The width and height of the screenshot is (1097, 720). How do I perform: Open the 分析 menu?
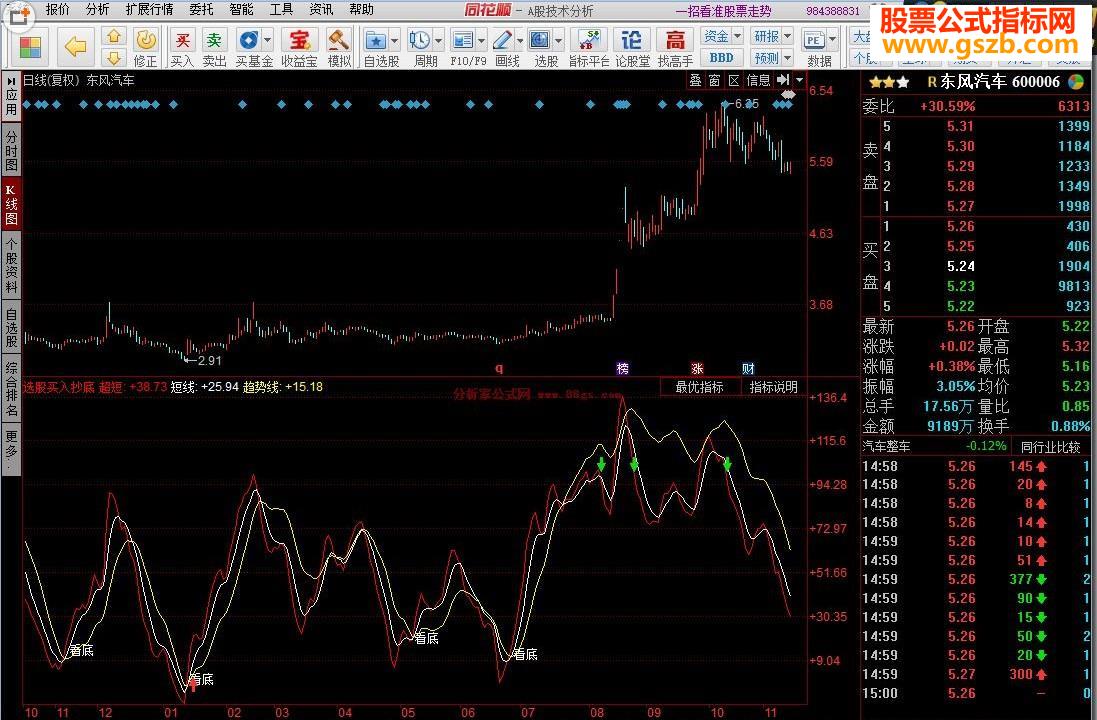(97, 10)
